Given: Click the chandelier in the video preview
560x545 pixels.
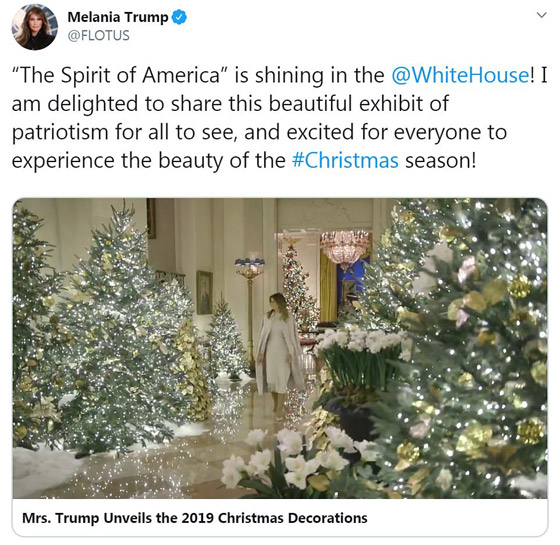Looking at the screenshot, I should 344,247.
